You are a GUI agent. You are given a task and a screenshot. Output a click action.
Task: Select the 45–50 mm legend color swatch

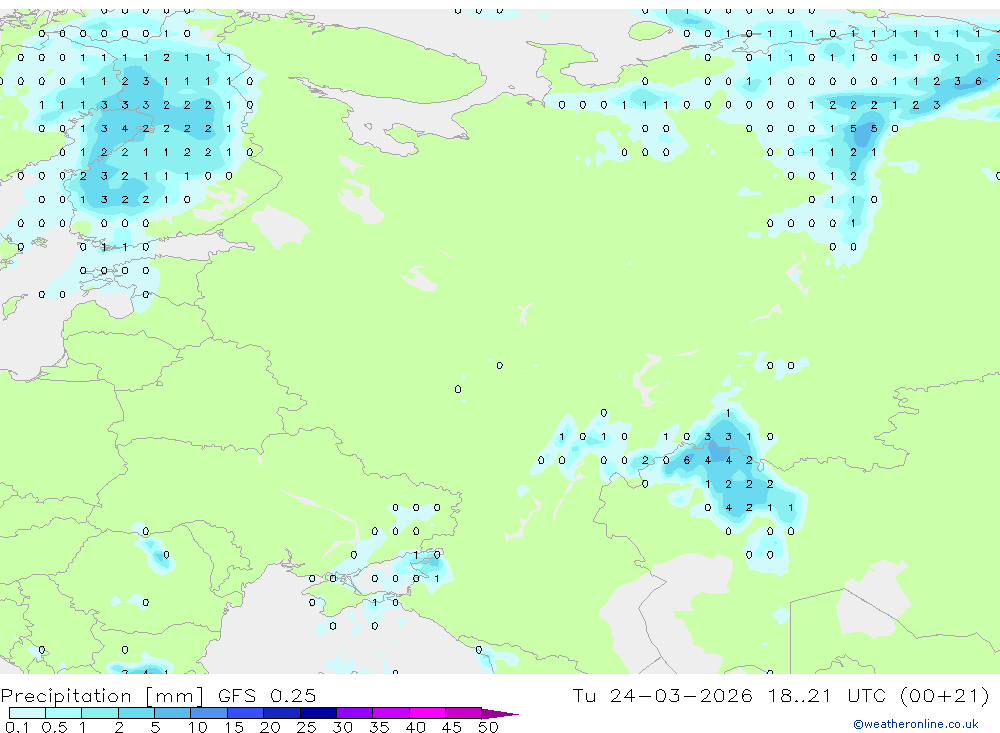coord(464,713)
